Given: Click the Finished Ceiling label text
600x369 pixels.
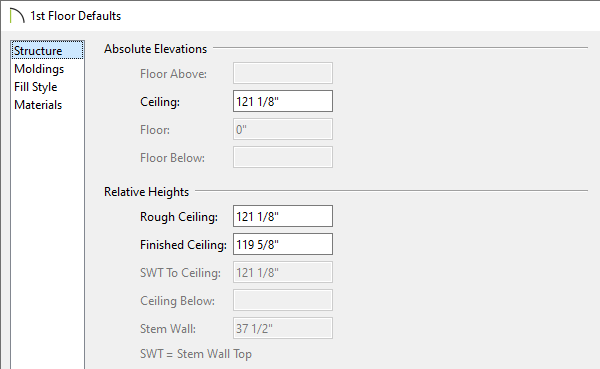Looking at the screenshot, I should (x=183, y=245).
